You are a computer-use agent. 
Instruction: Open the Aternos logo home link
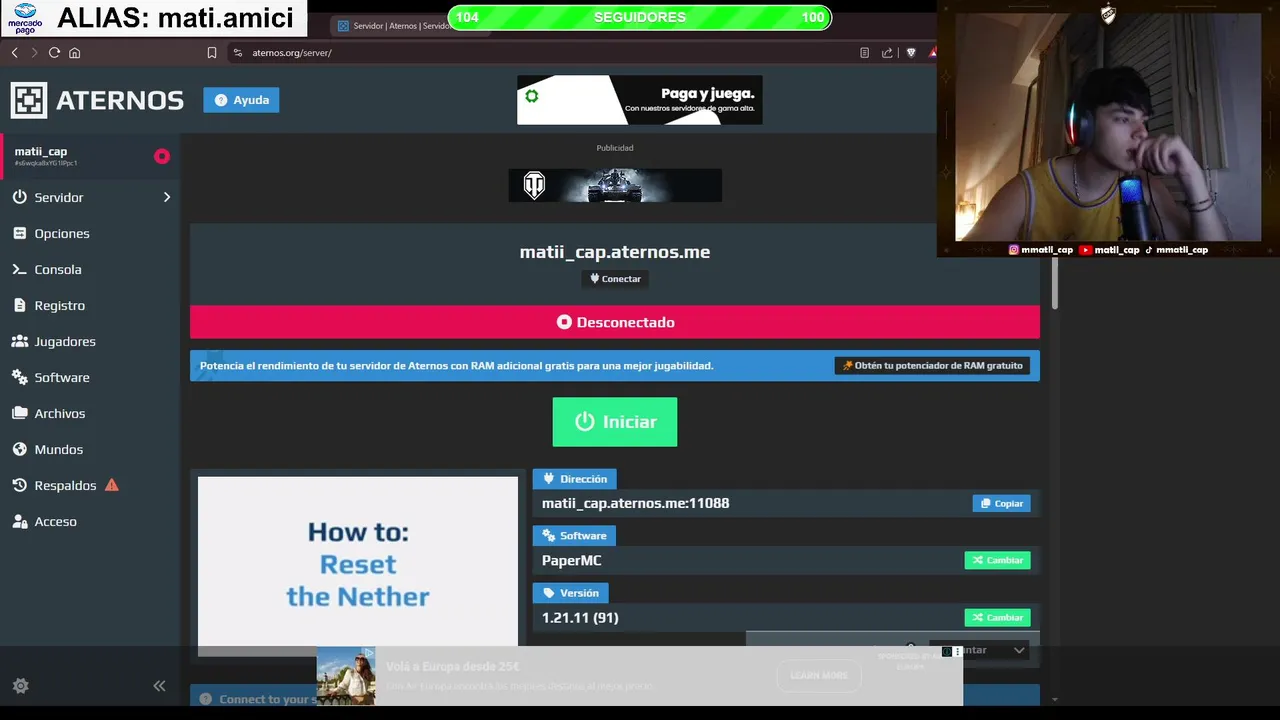tap(97, 100)
